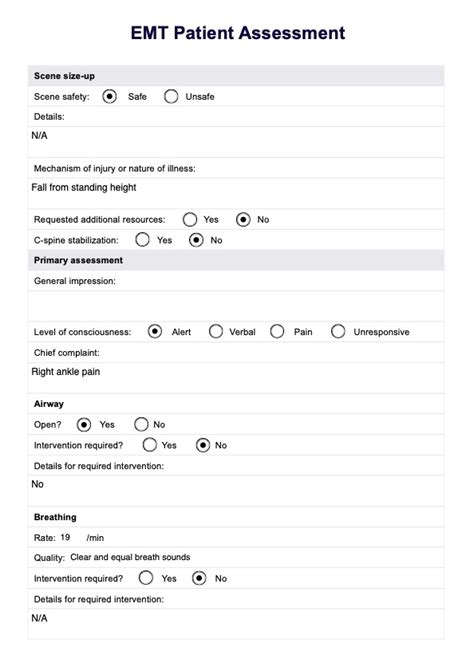474x671 pixels.
Task: Mark level of consciousness as Pain
Action: [x=277, y=331]
